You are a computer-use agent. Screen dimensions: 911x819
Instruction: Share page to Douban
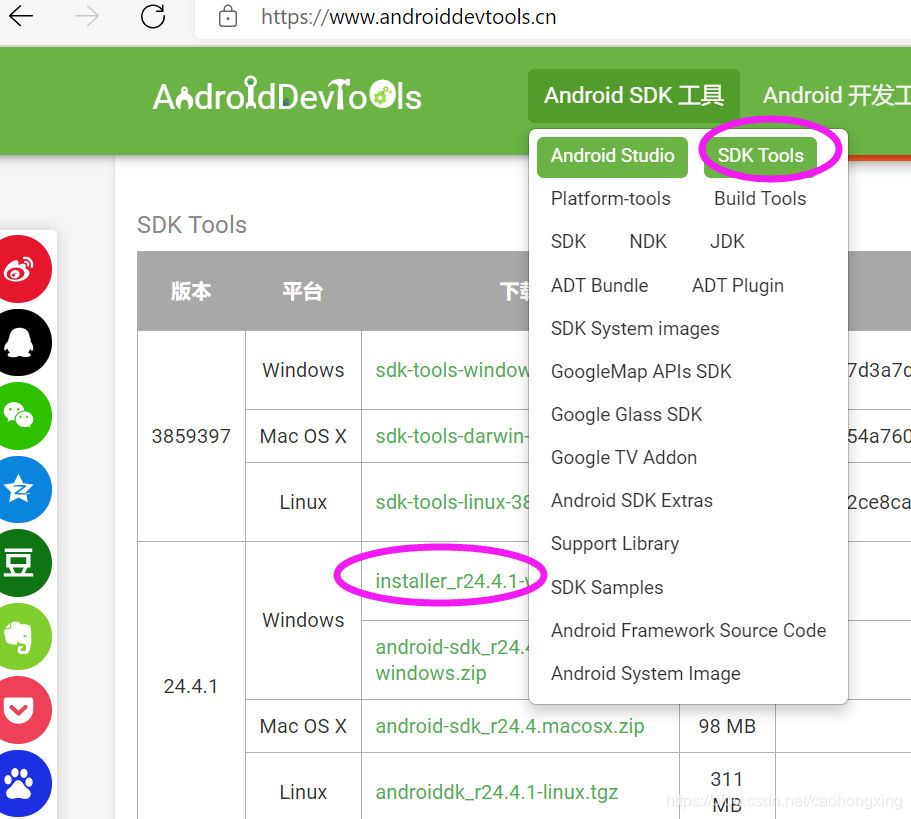point(19,563)
